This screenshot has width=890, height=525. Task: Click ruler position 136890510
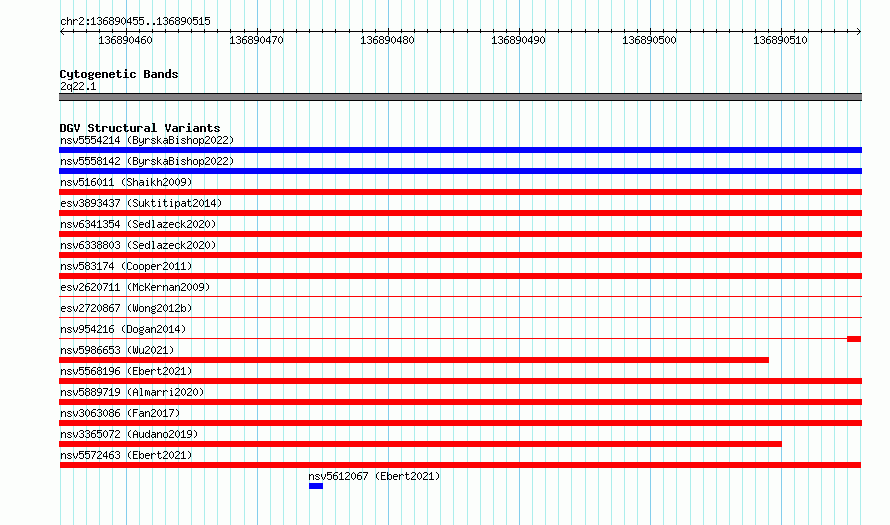point(780,40)
